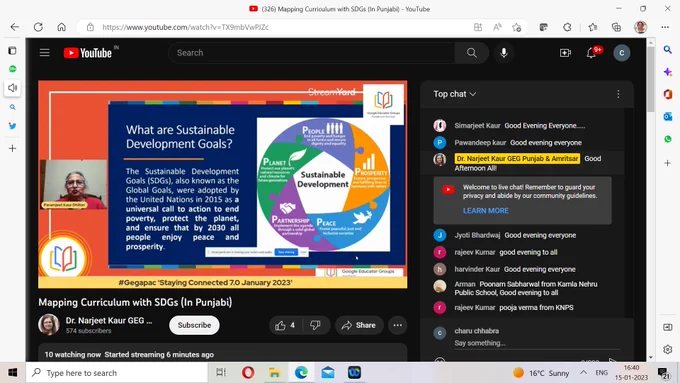Screen dimensions: 680x383
Task: Open Outlook in Edge sidebar
Action: point(667,116)
